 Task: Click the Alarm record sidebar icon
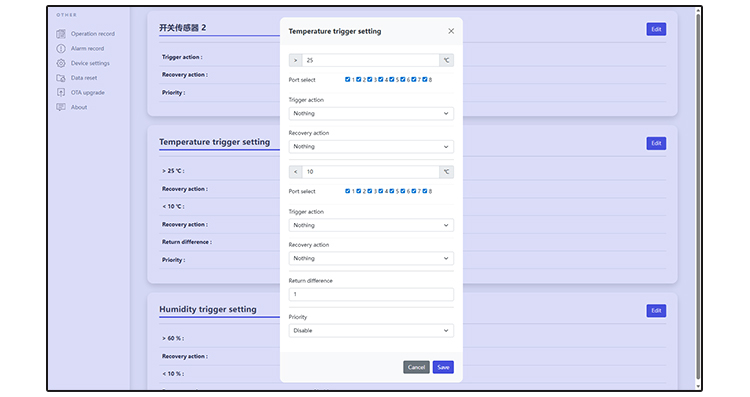[x=61, y=49]
